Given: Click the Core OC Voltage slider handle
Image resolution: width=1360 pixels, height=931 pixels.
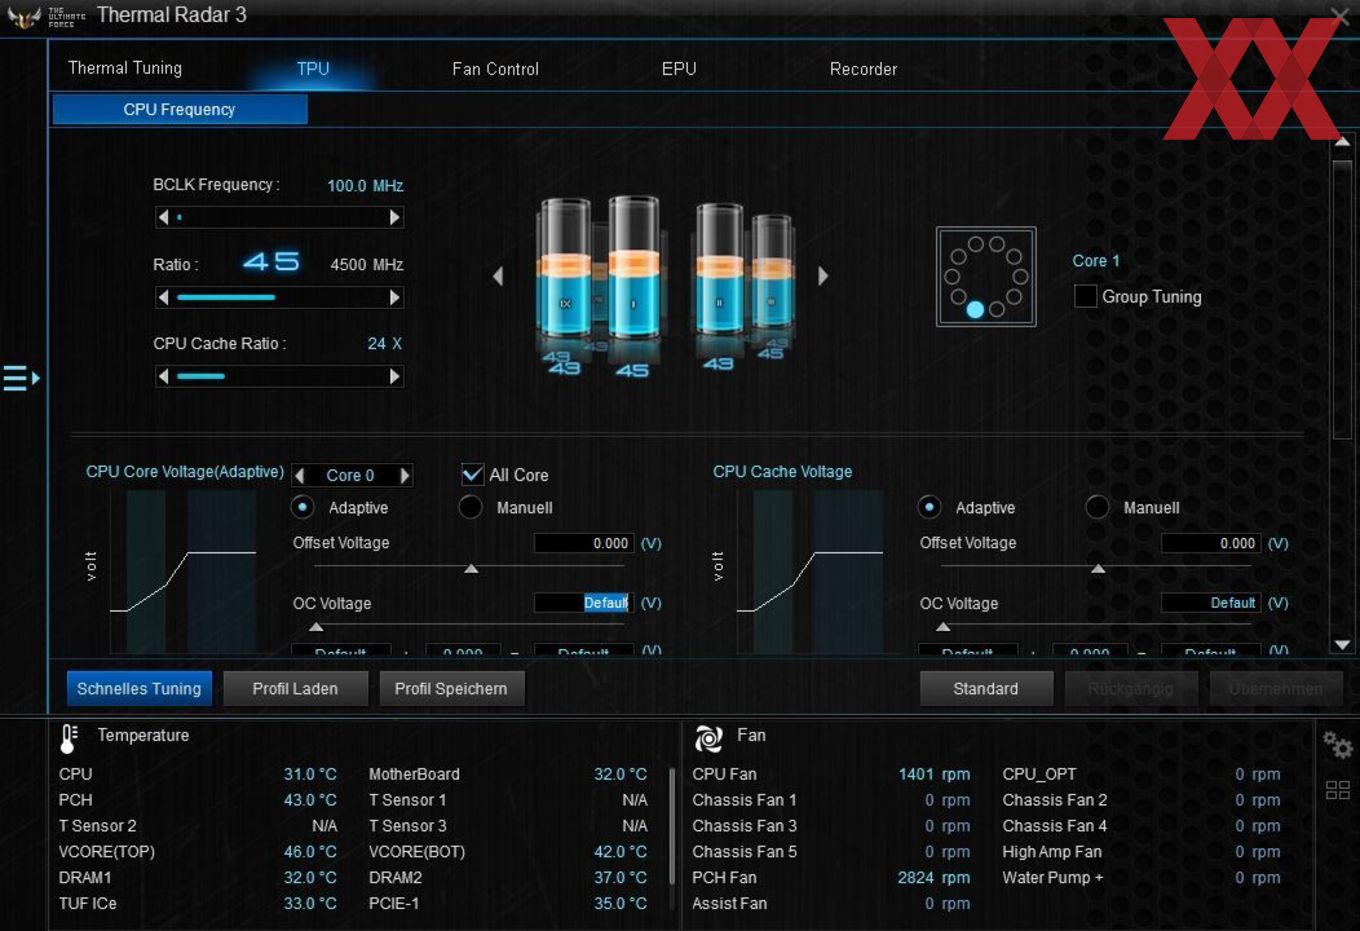Looking at the screenshot, I should (316, 627).
